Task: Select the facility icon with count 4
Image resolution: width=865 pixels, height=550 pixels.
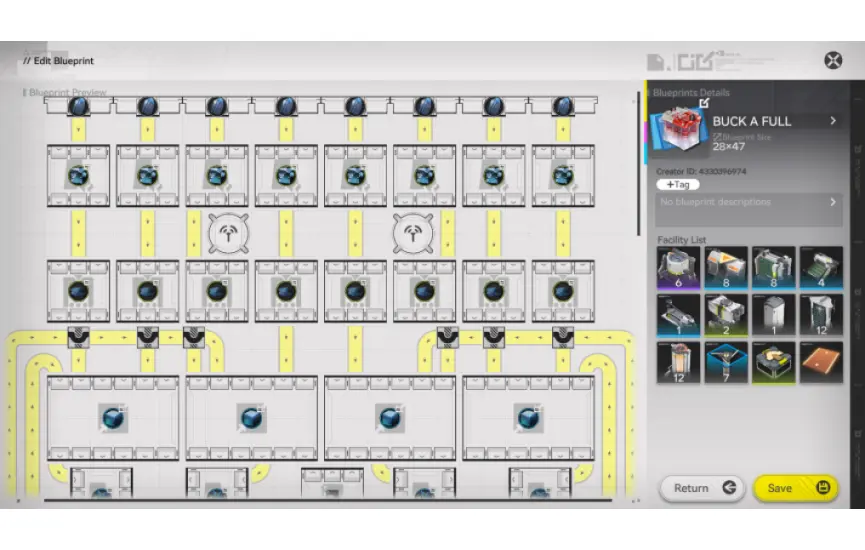Action: [x=820, y=267]
